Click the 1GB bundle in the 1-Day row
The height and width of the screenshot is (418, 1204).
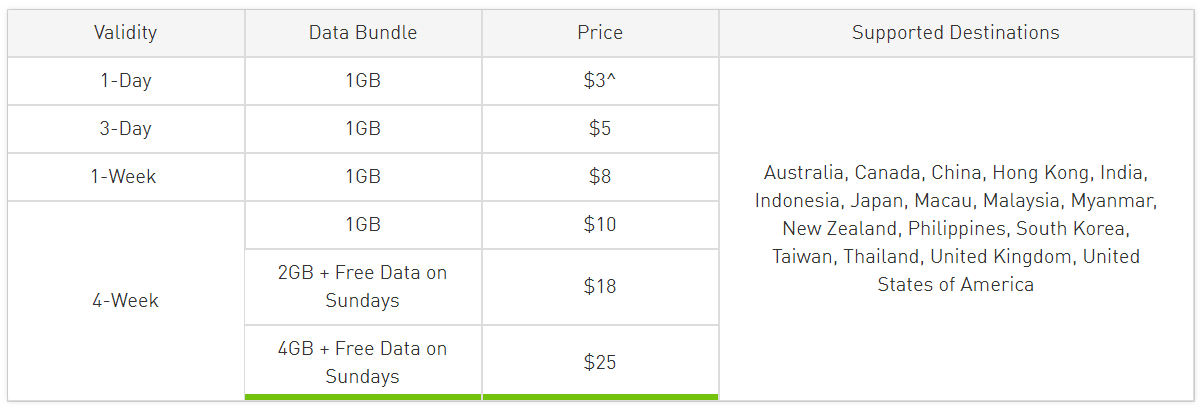pyautogui.click(x=363, y=81)
